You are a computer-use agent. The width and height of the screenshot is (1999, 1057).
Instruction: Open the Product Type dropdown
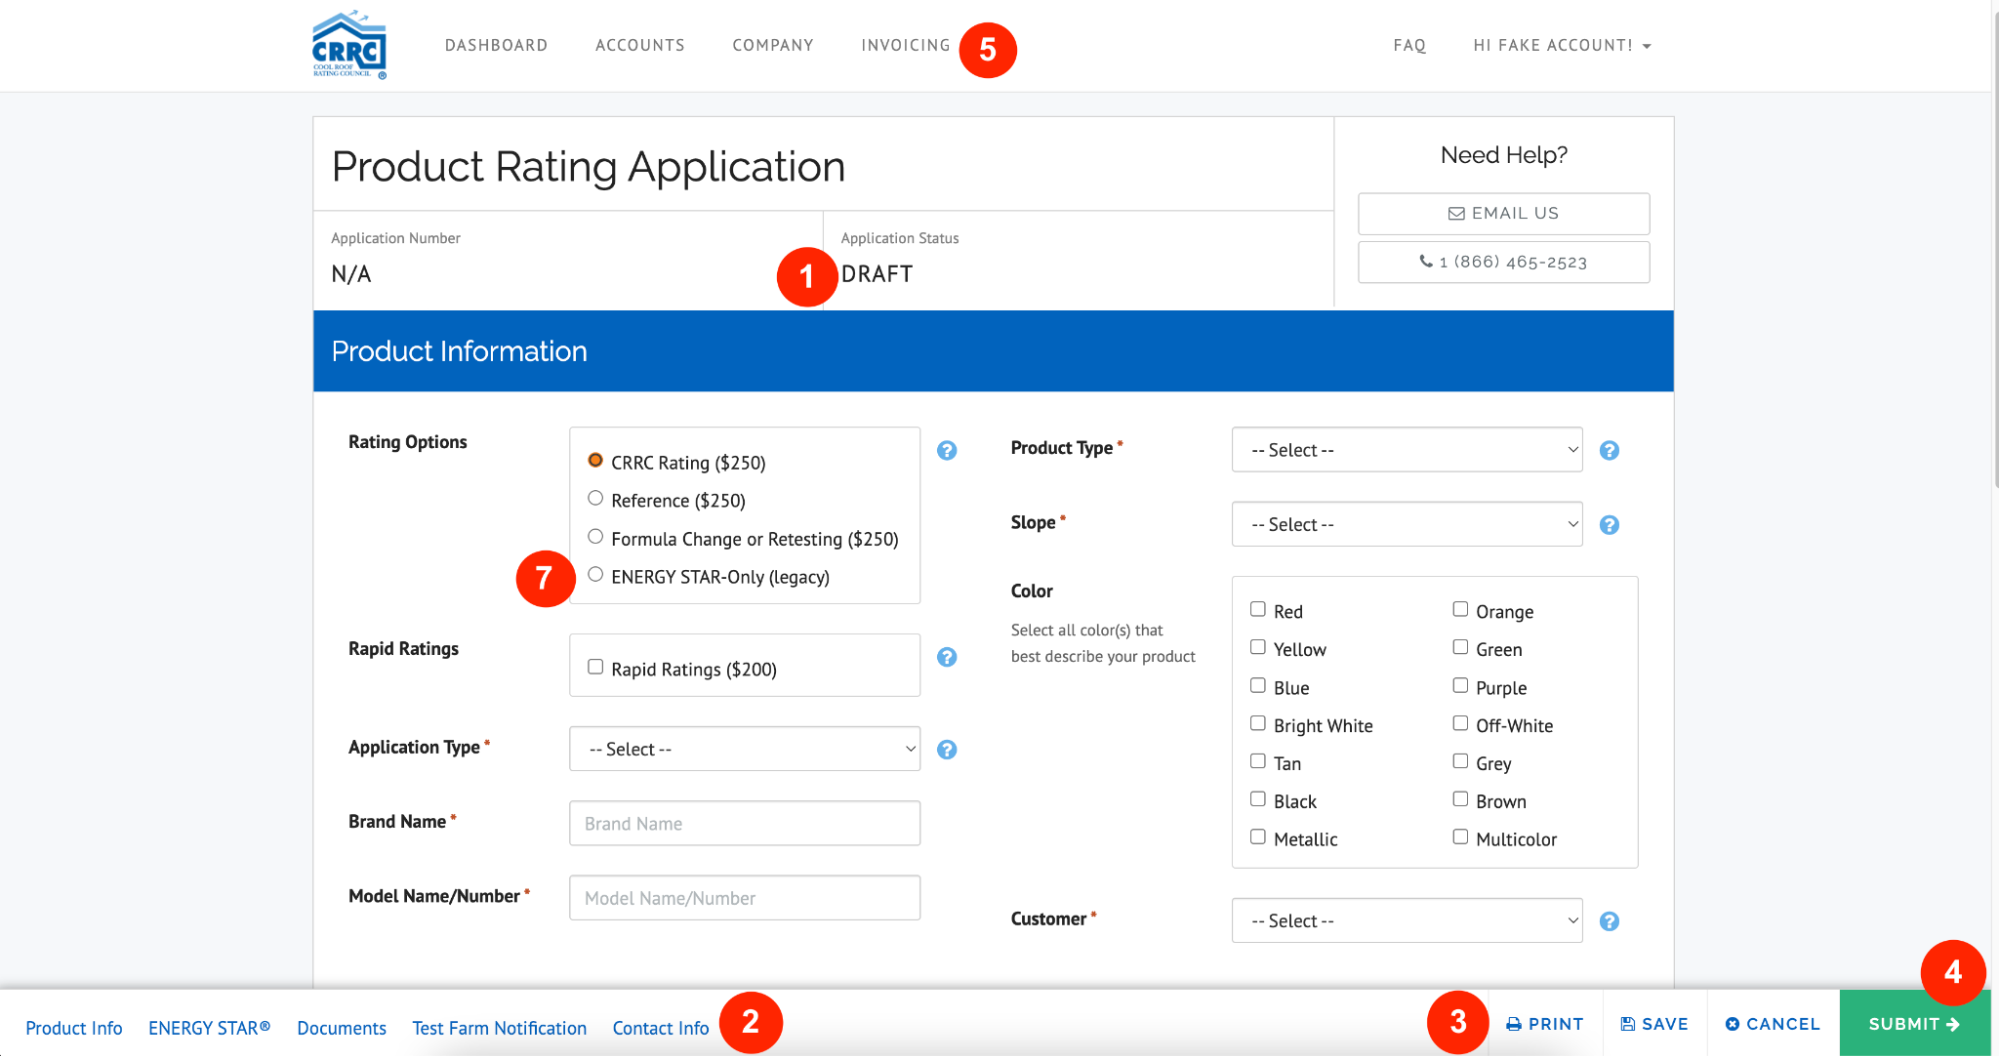click(x=1406, y=450)
